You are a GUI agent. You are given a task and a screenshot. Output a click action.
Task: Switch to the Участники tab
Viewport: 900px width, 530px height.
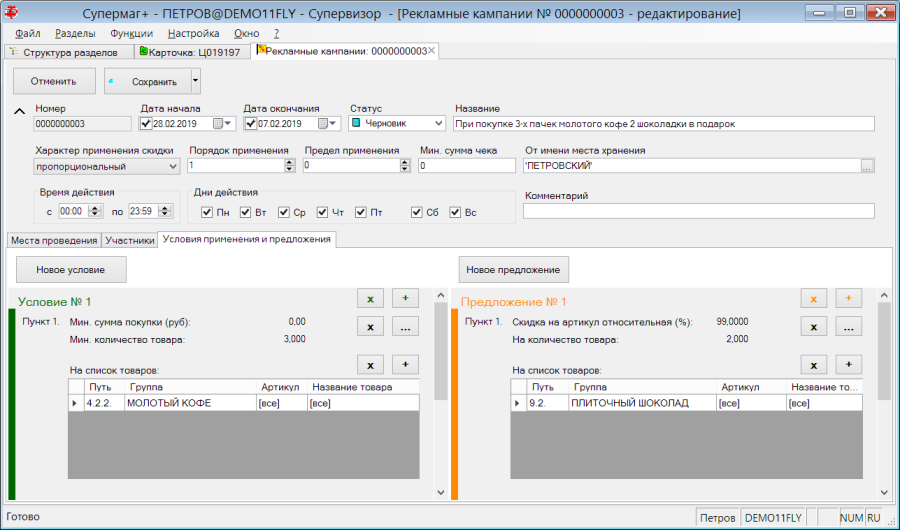tap(130, 240)
